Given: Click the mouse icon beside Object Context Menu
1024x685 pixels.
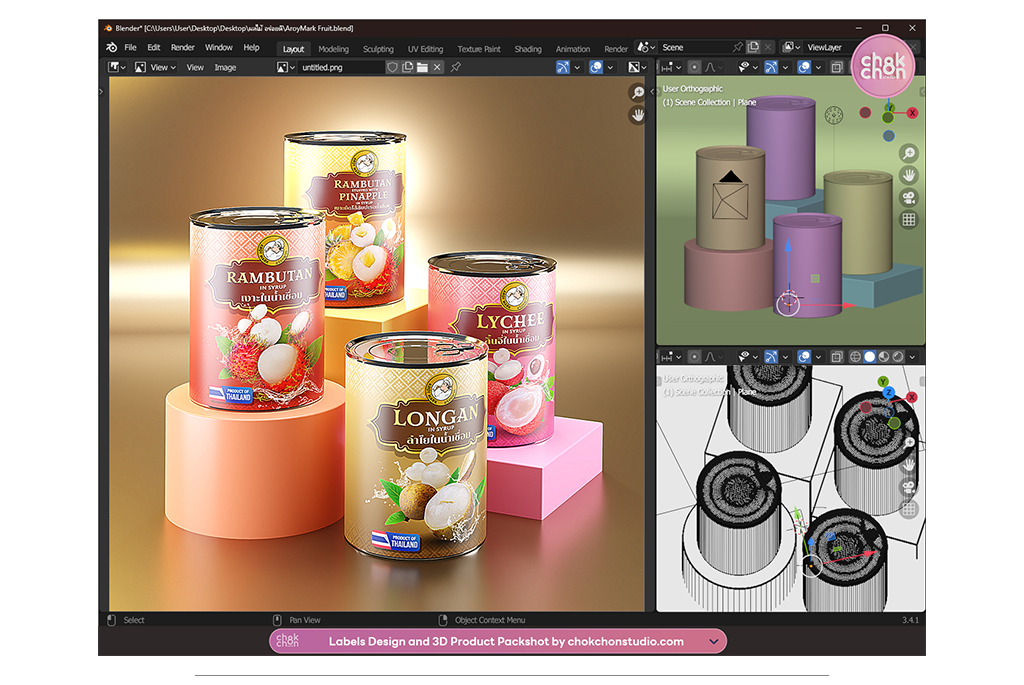Looking at the screenshot, I should 443,620.
